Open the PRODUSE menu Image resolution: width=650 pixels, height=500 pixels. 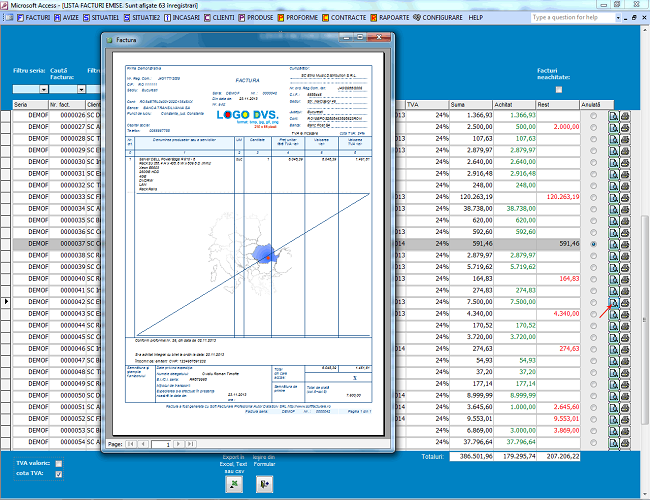pos(256,17)
